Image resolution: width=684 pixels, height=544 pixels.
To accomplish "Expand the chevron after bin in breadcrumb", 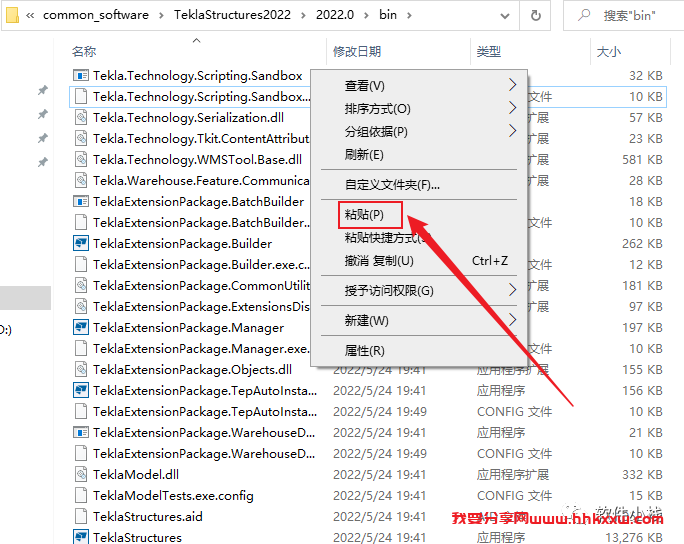I will tap(409, 16).
